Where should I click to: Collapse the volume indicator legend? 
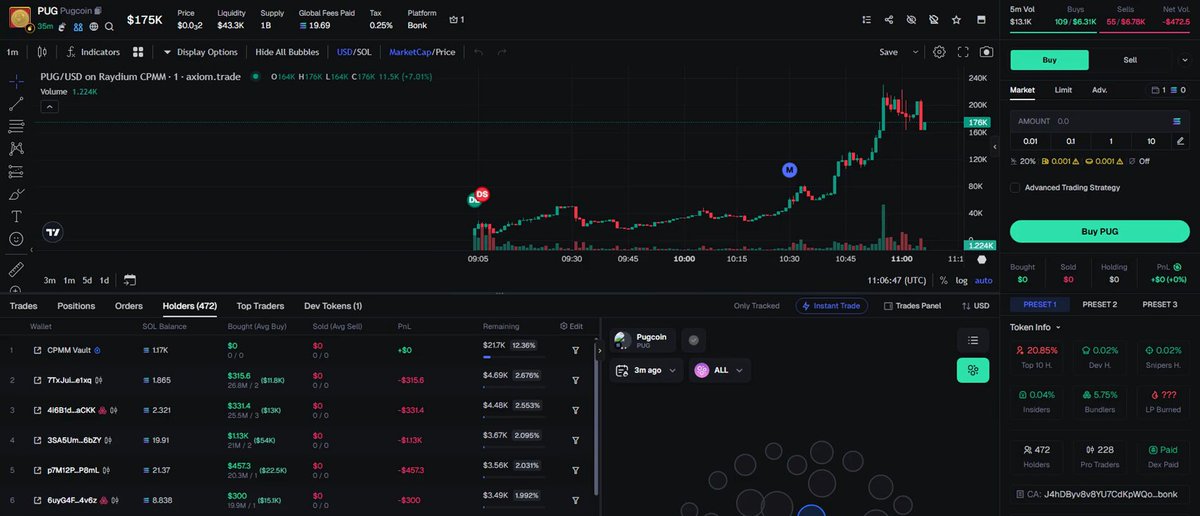pyautogui.click(x=48, y=107)
